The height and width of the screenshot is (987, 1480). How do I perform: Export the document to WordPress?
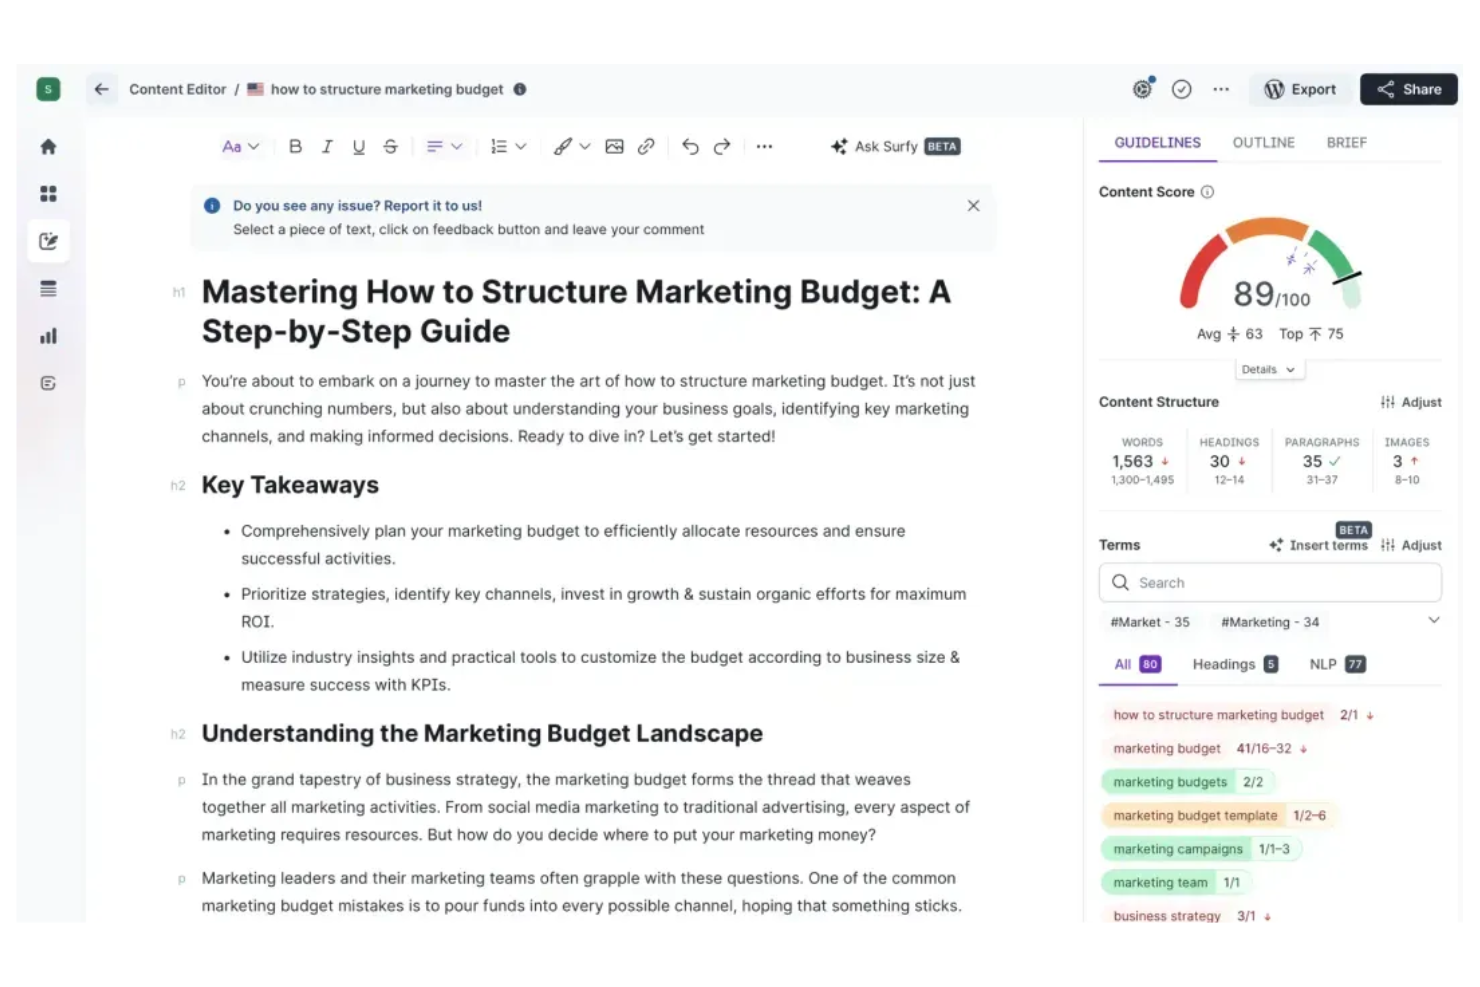point(1301,89)
